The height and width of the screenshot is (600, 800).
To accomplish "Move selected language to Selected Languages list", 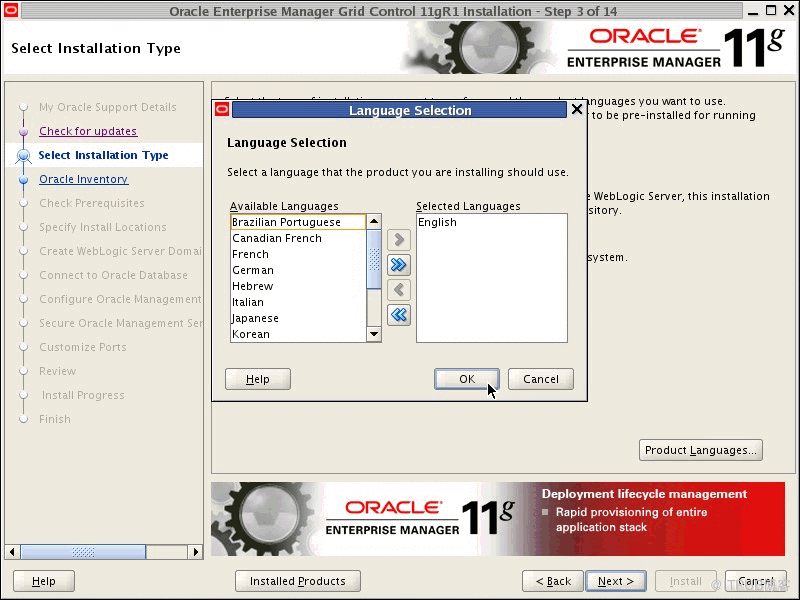I will (398, 240).
